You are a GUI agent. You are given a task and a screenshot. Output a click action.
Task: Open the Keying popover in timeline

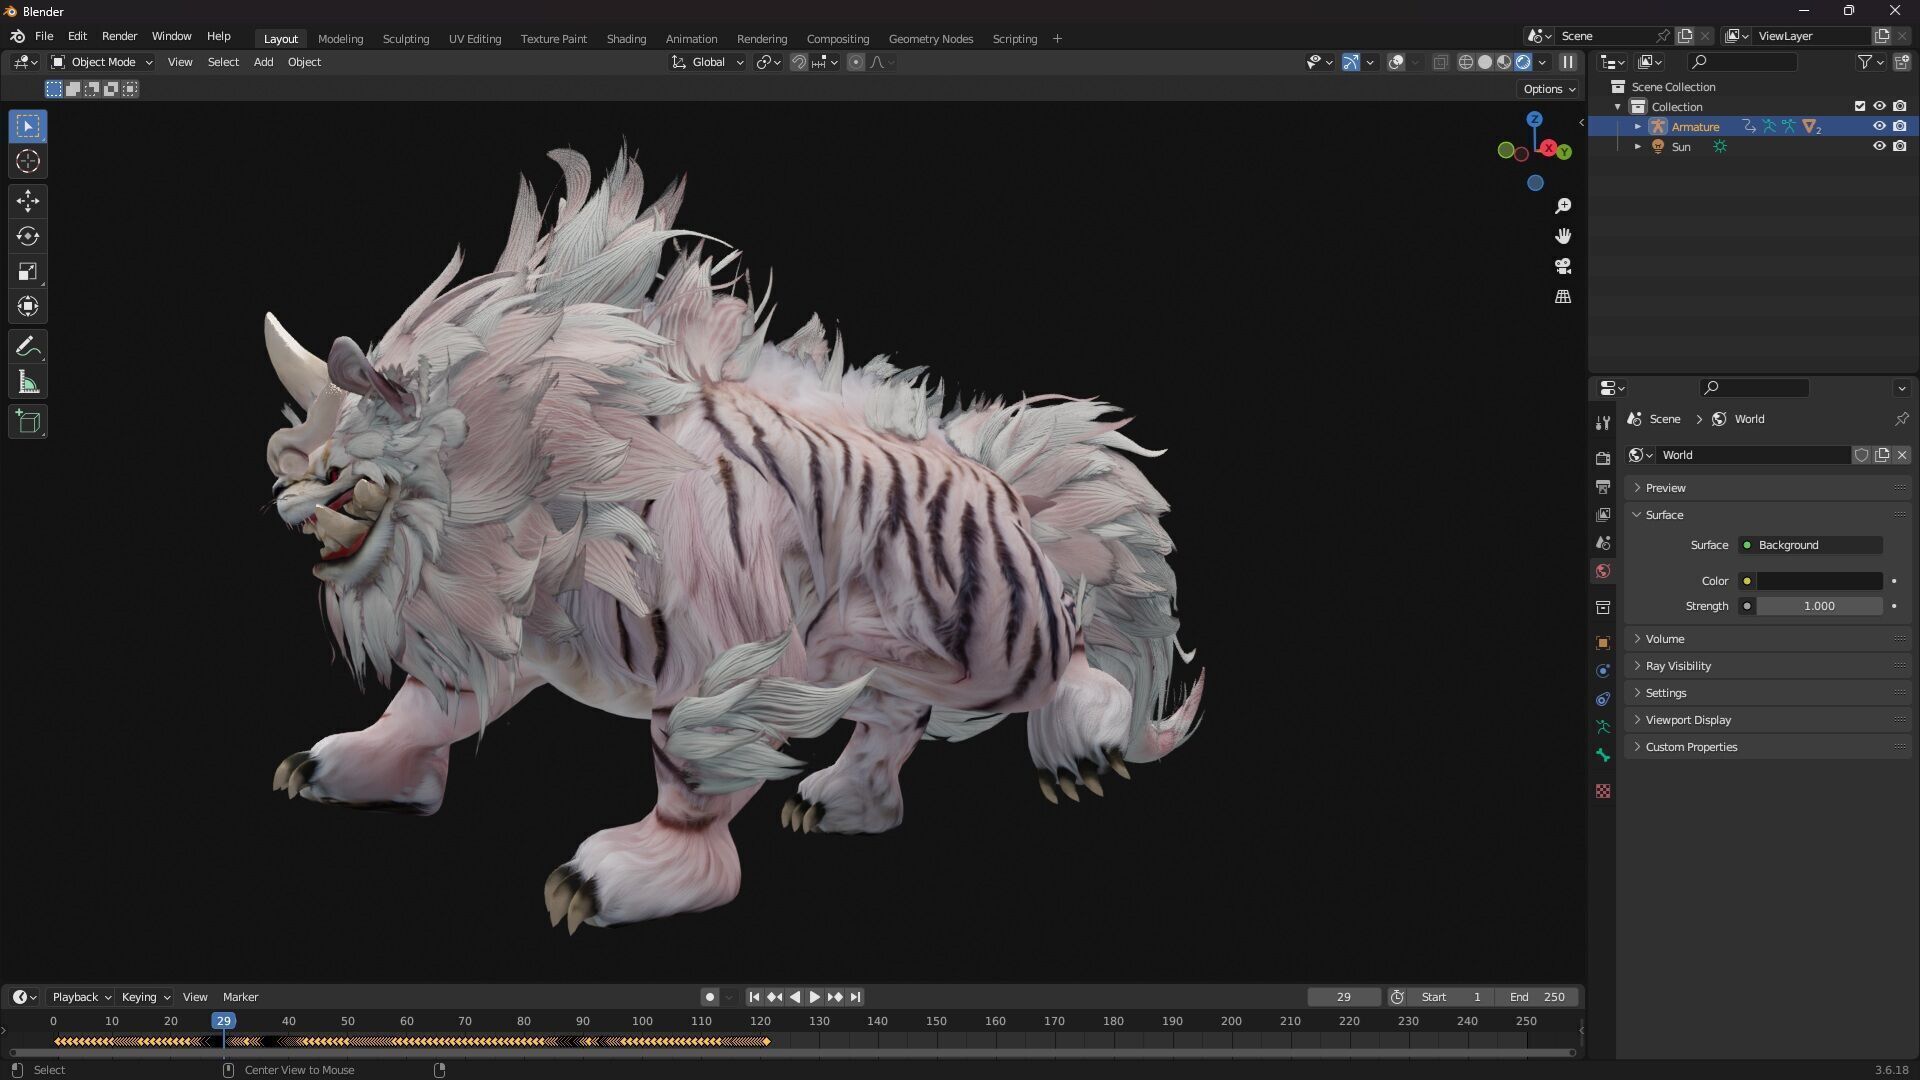145,997
